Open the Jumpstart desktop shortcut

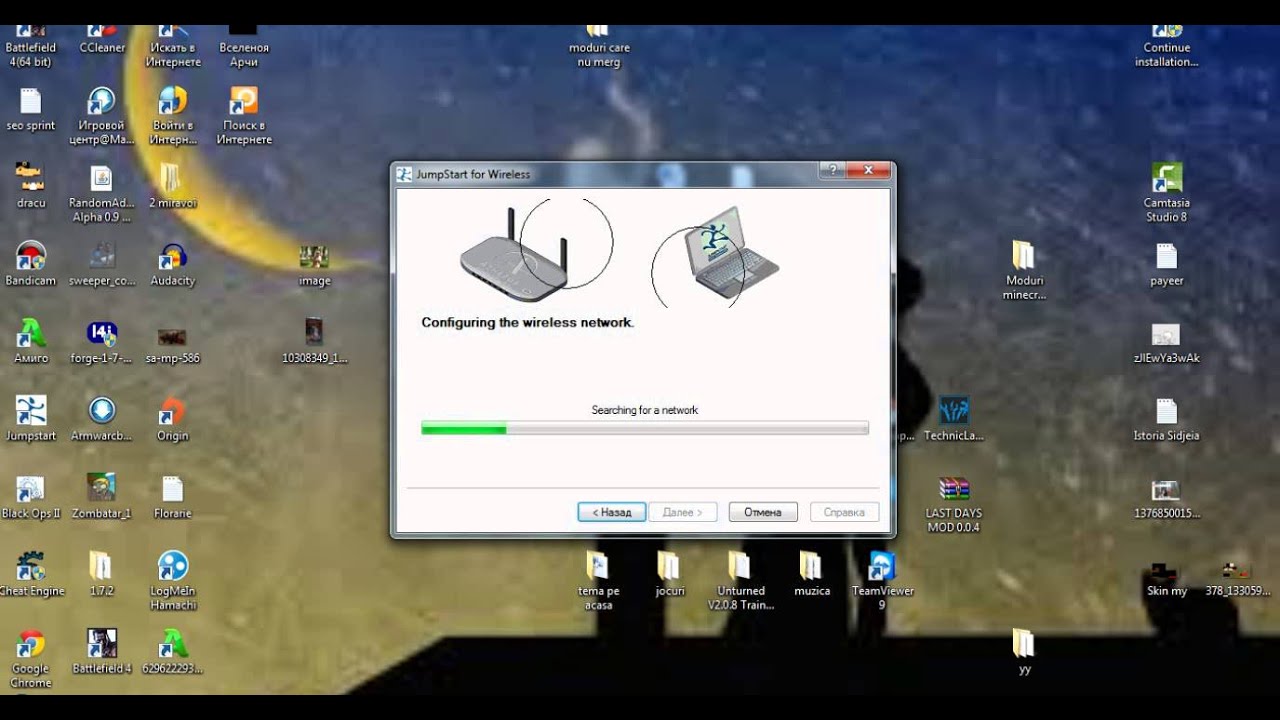[x=31, y=419]
